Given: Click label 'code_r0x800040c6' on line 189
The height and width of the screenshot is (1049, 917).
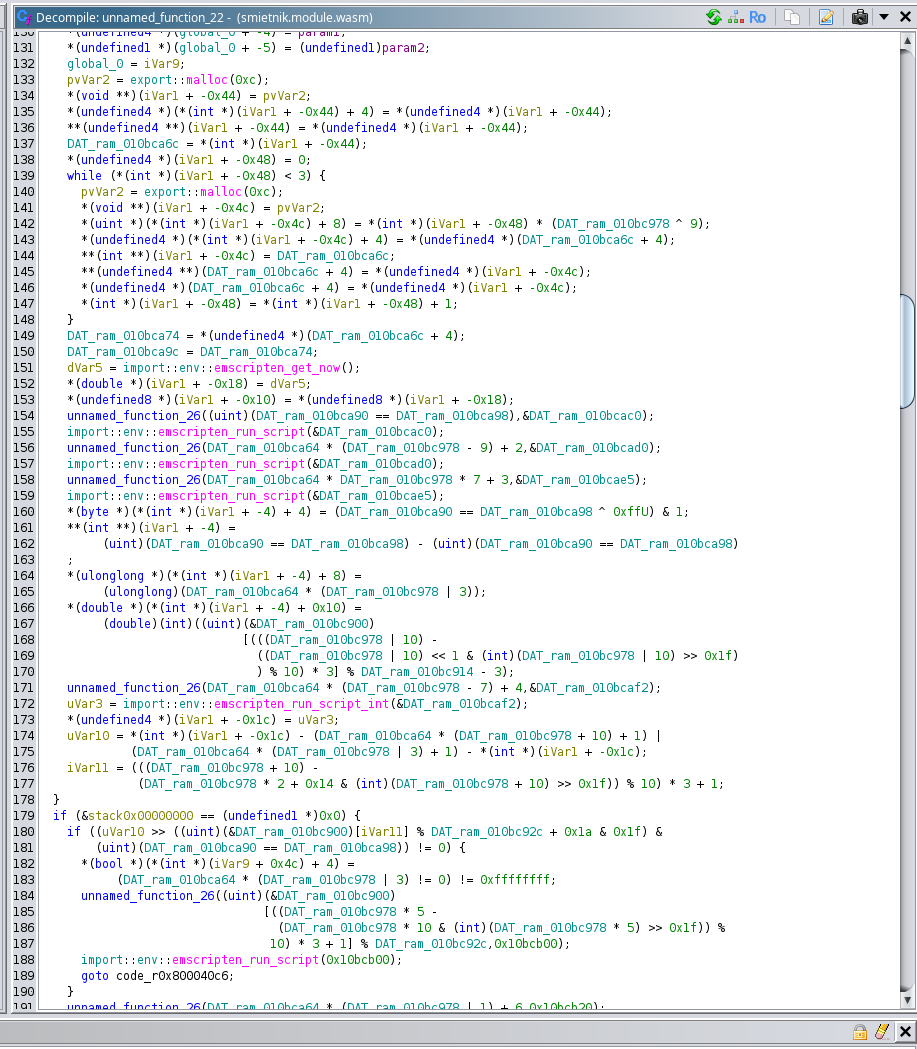Looking at the screenshot, I should click(x=173, y=977).
